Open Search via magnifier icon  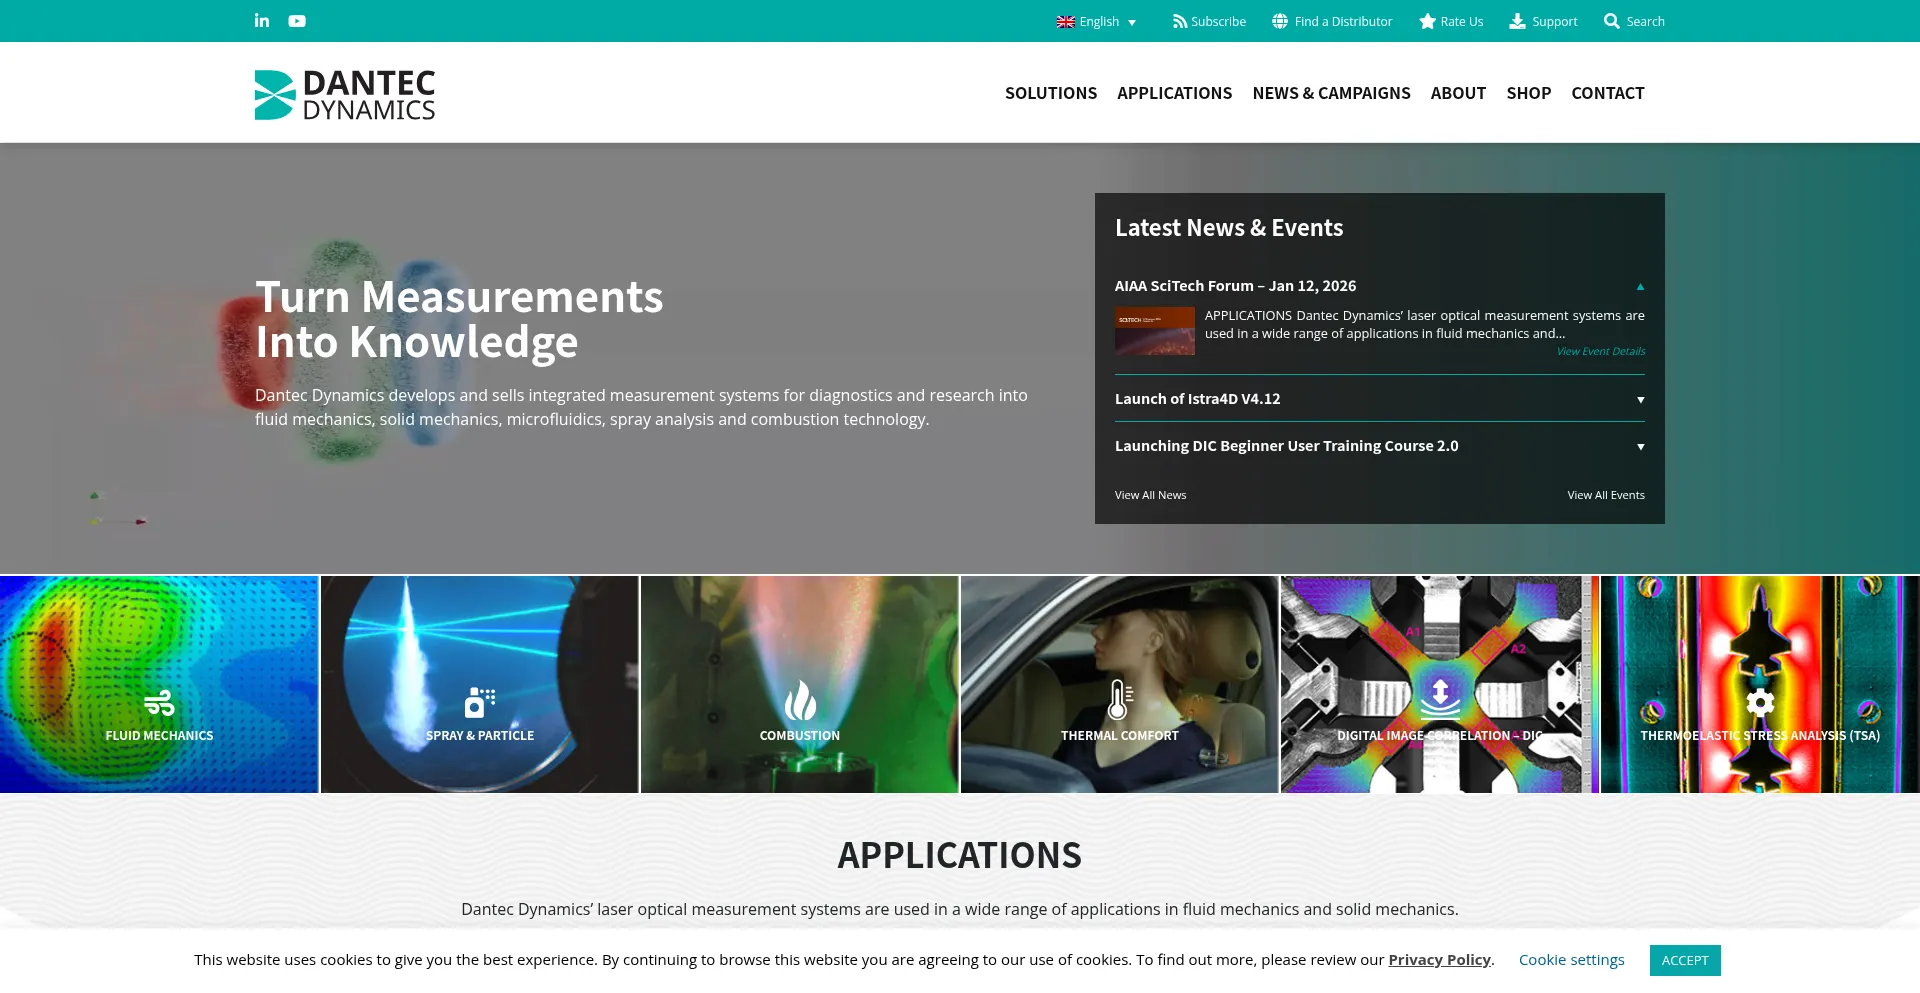pyautogui.click(x=1611, y=21)
